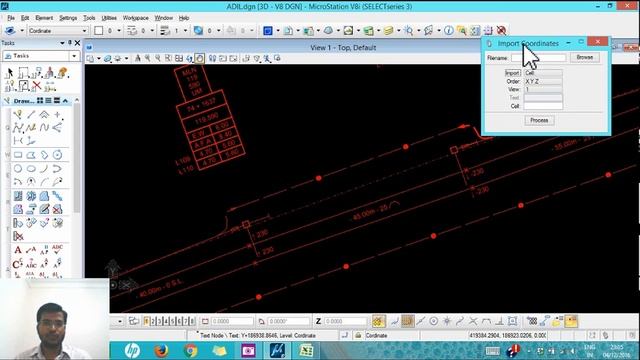This screenshot has height=360, width=640.
Task: Select the Place Active Point plus tool
Action: click(58, 115)
